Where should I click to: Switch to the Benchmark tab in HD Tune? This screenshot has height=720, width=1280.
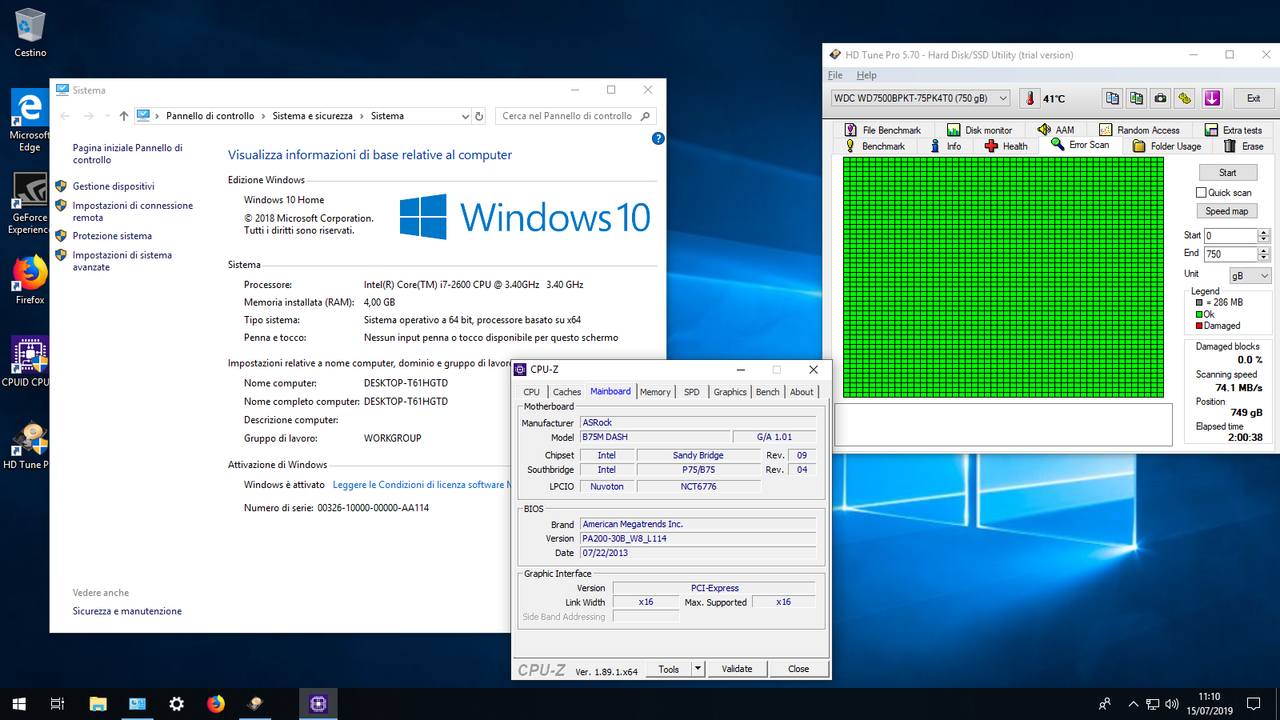[874, 146]
